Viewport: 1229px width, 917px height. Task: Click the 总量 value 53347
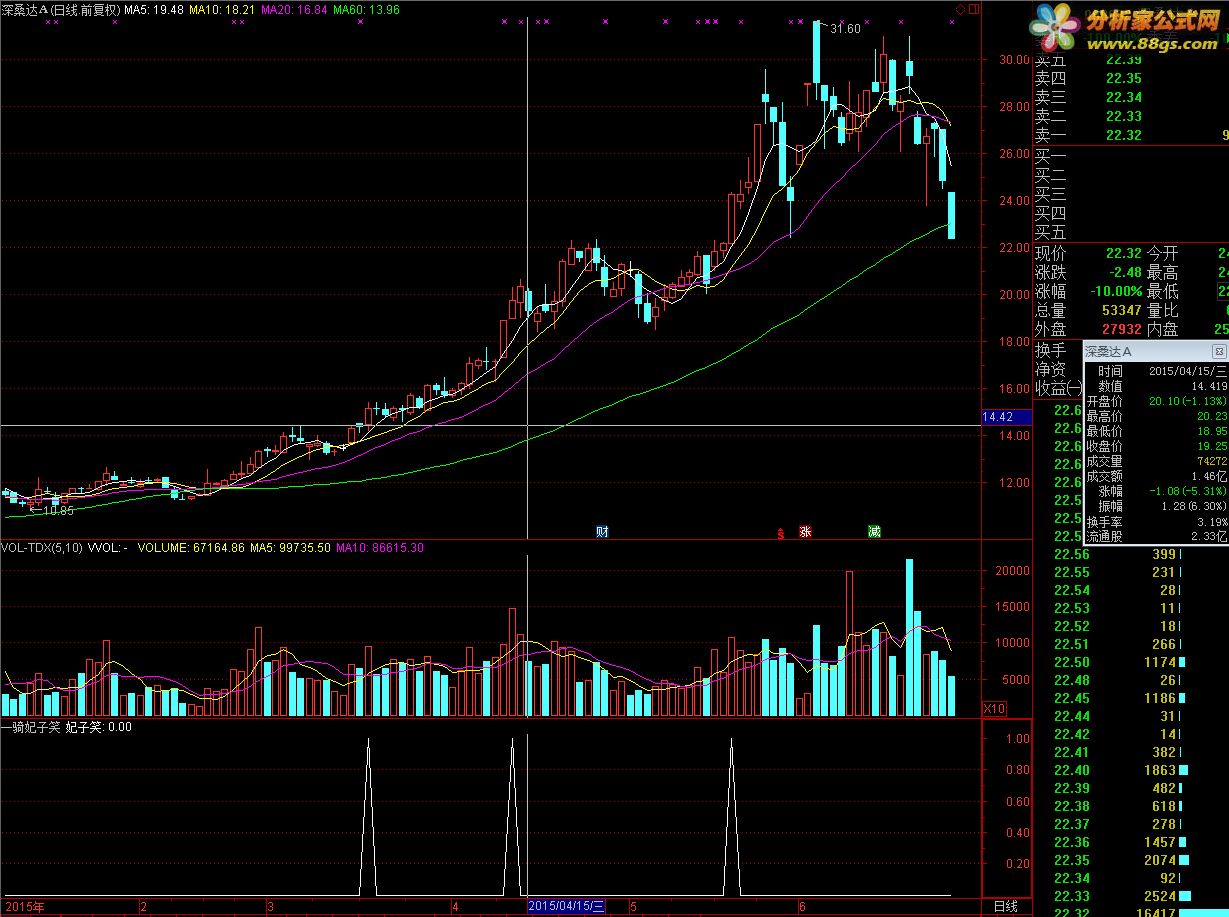click(1120, 311)
